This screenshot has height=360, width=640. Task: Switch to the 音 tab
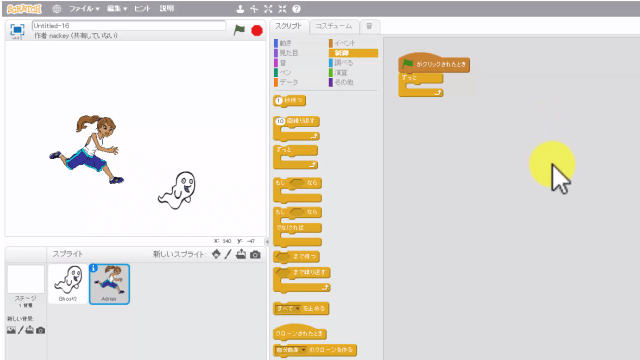[x=369, y=26]
